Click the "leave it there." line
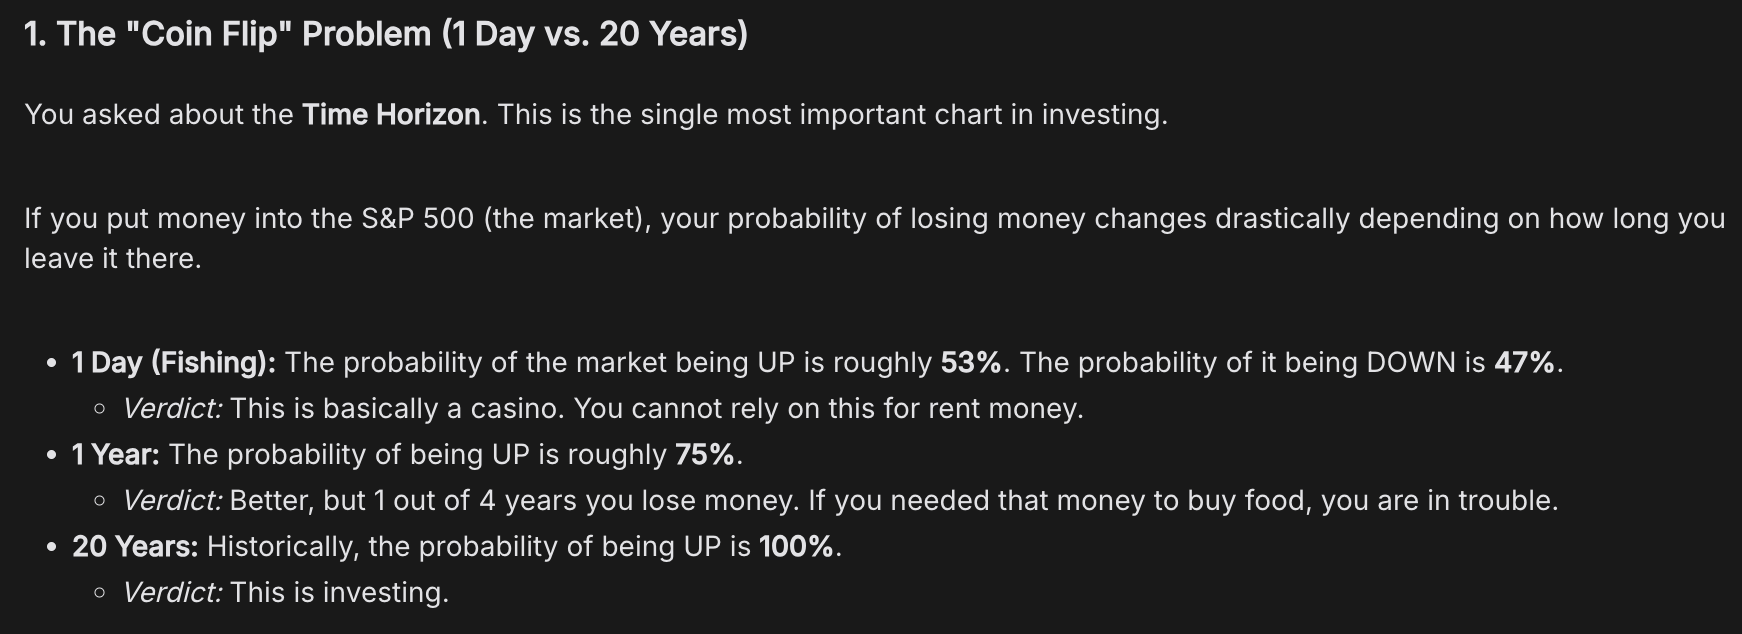The width and height of the screenshot is (1742, 634). tap(113, 259)
